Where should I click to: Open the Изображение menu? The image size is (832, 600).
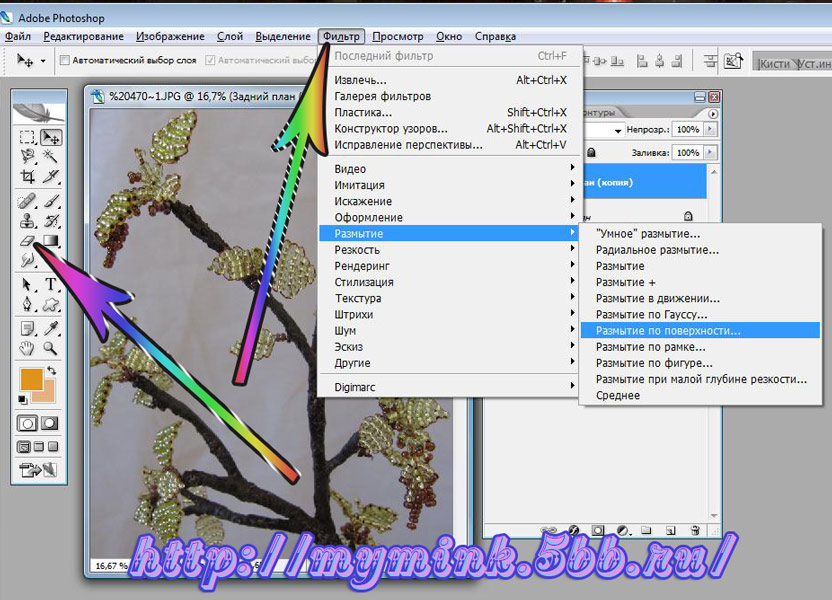(x=170, y=36)
